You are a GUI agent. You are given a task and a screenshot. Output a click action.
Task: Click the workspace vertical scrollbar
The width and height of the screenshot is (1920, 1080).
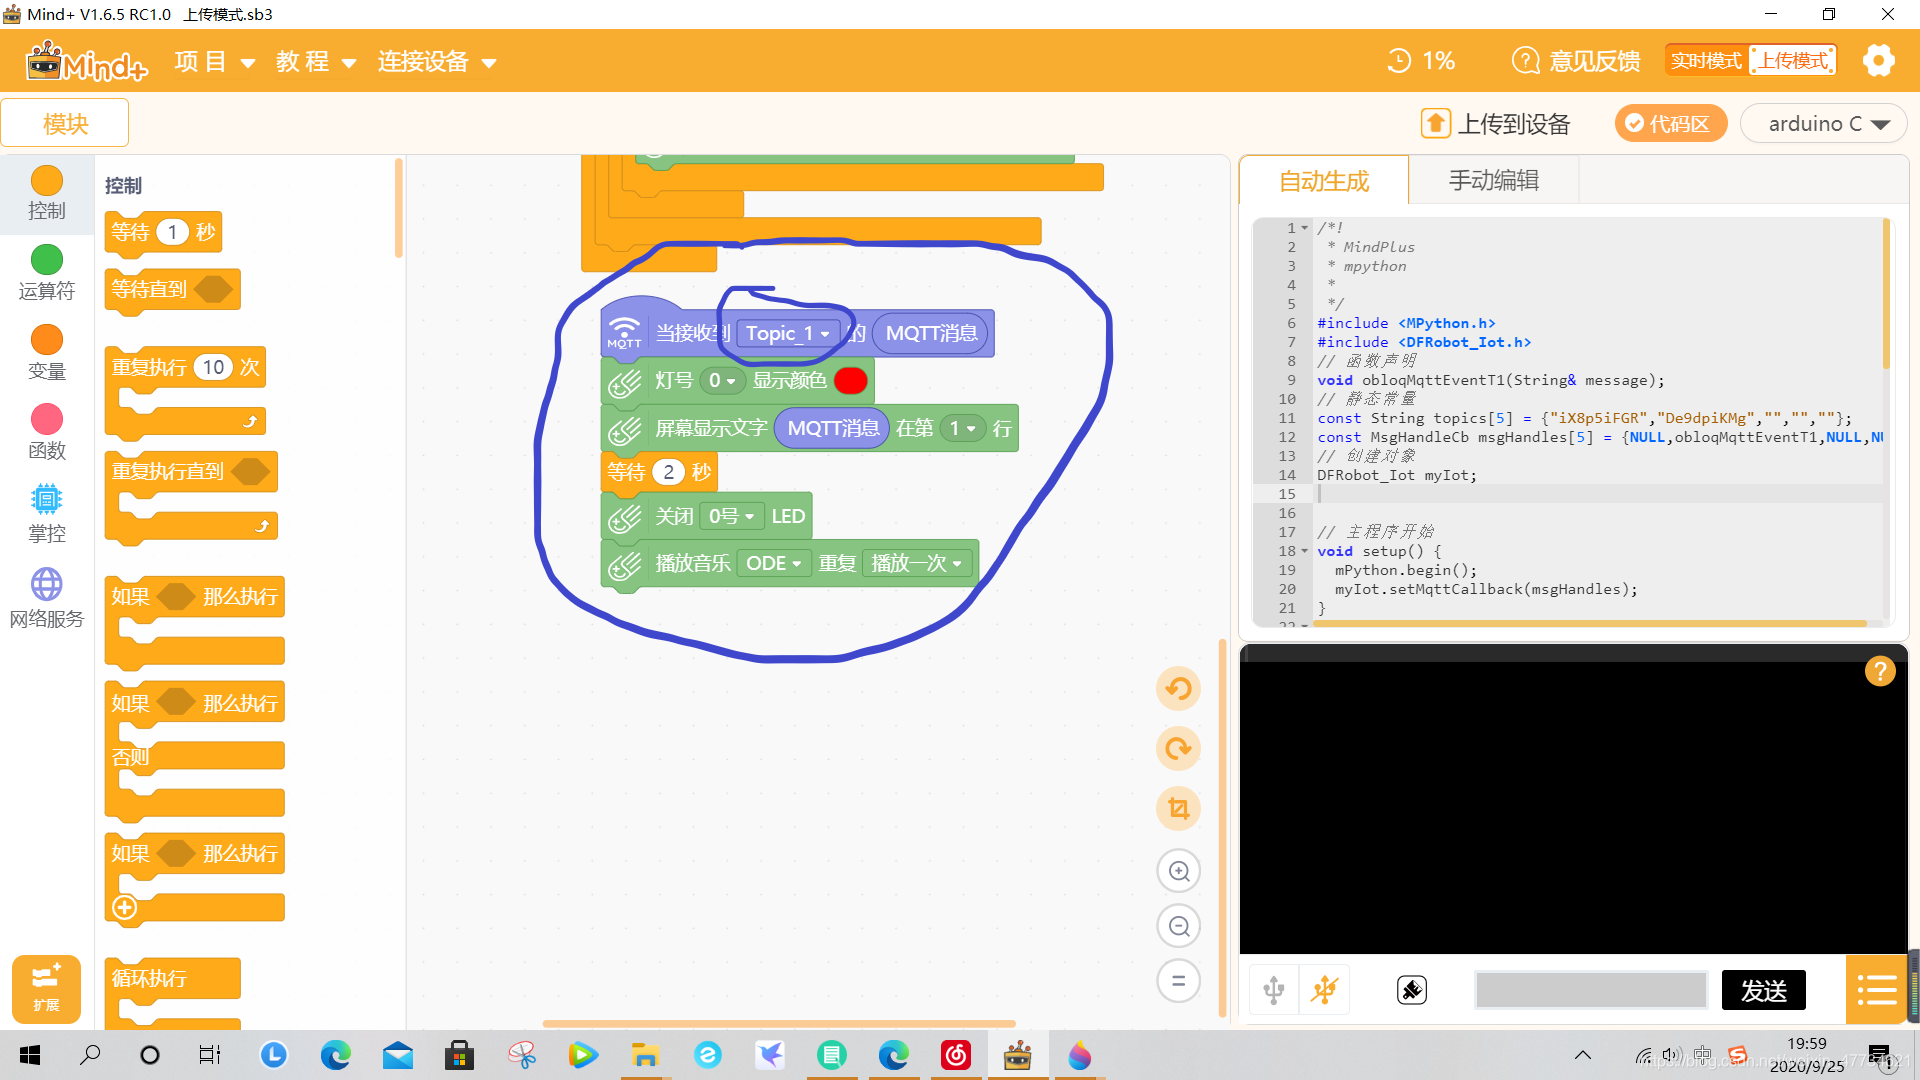click(x=1222, y=827)
